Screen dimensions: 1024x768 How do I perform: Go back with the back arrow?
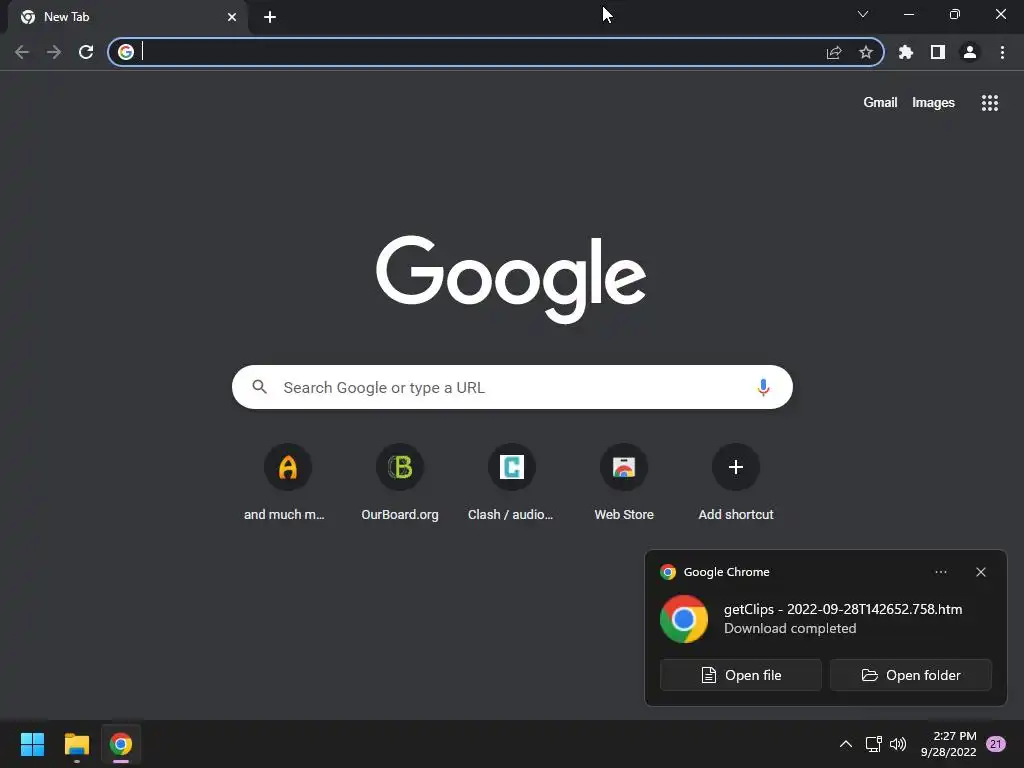tap(22, 52)
